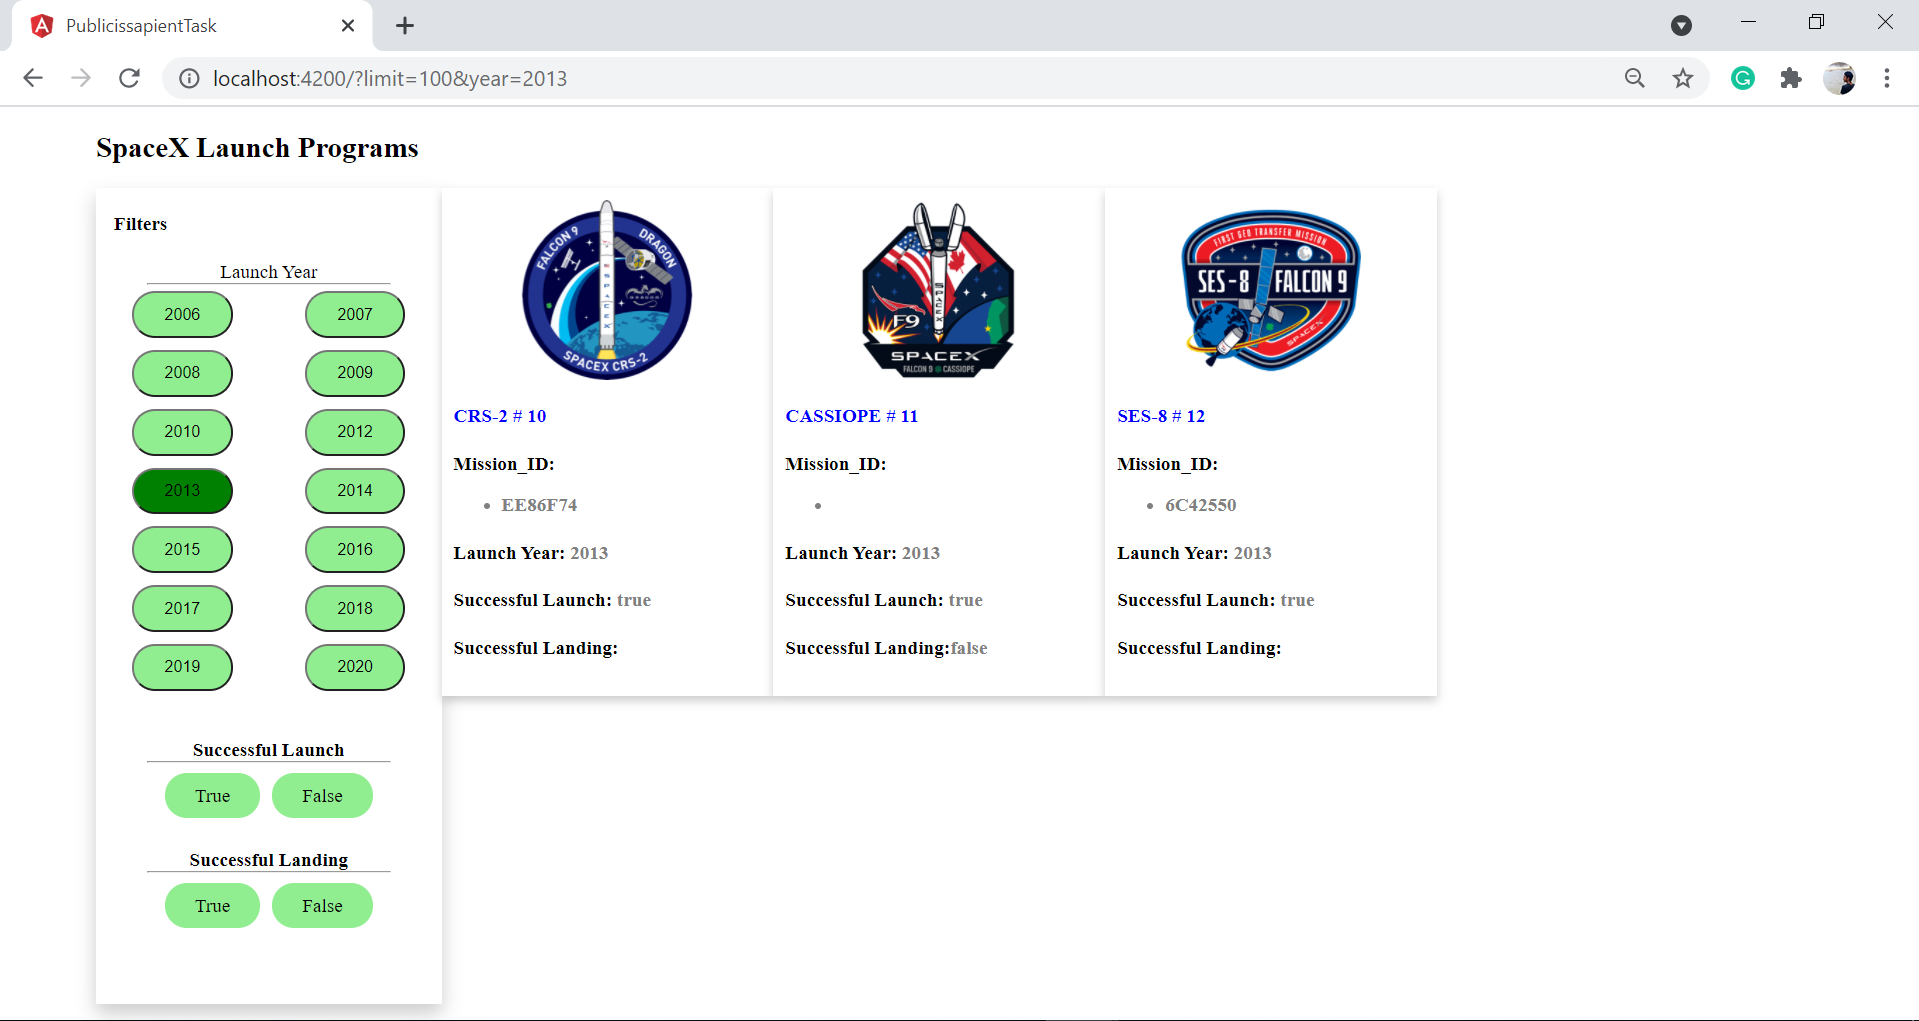
Task: Toggle the 2013 launch year filter off
Action: point(182,490)
